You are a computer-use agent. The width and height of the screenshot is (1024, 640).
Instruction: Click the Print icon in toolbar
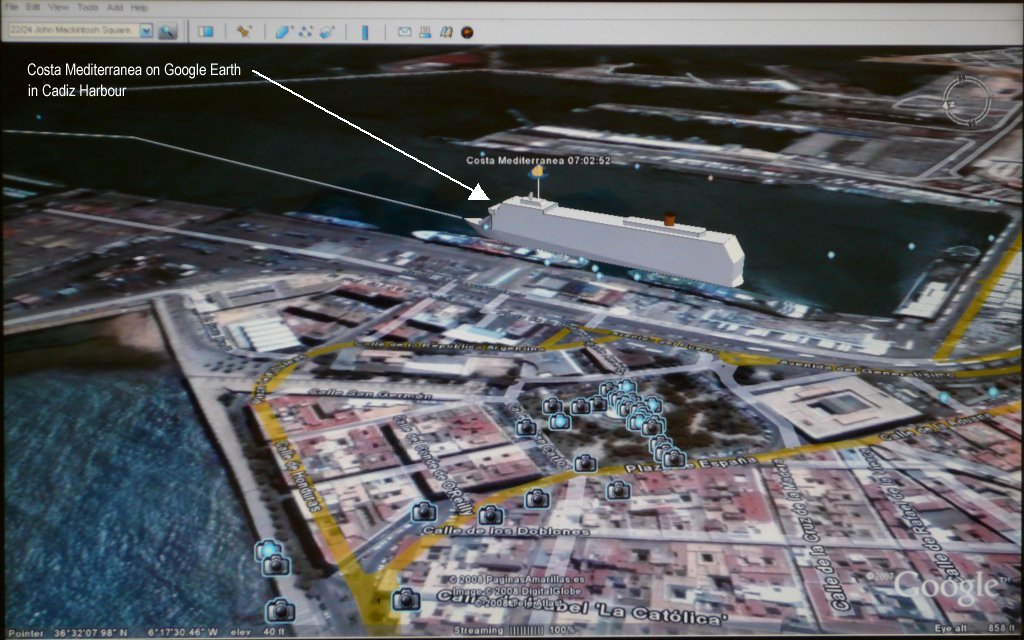point(425,31)
